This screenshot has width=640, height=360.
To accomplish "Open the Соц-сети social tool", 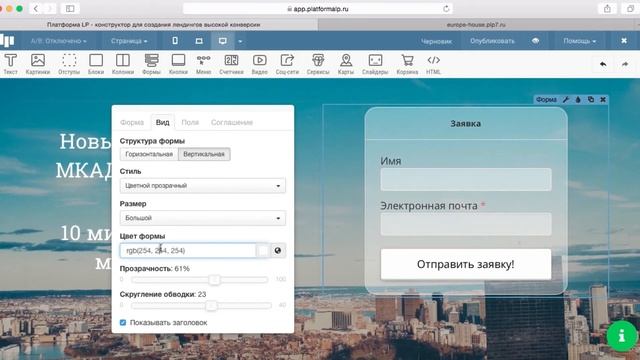I will coord(287,64).
